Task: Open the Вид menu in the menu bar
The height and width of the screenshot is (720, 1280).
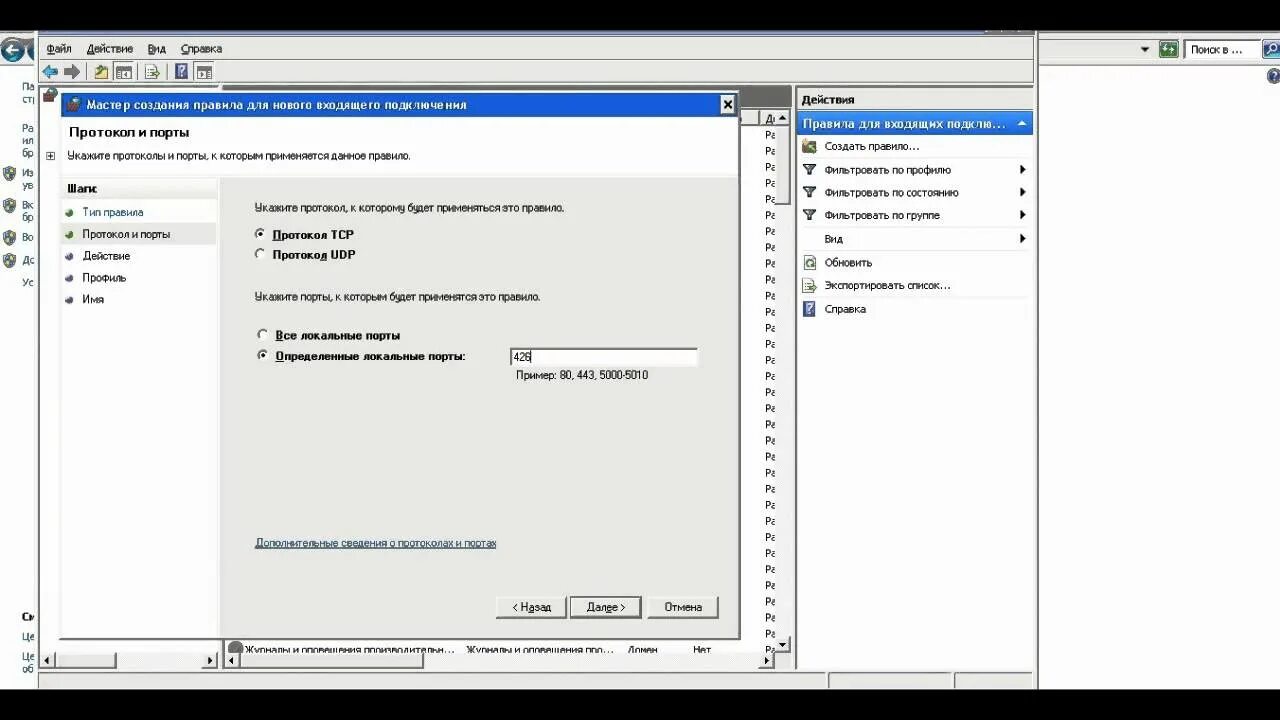Action: point(157,48)
